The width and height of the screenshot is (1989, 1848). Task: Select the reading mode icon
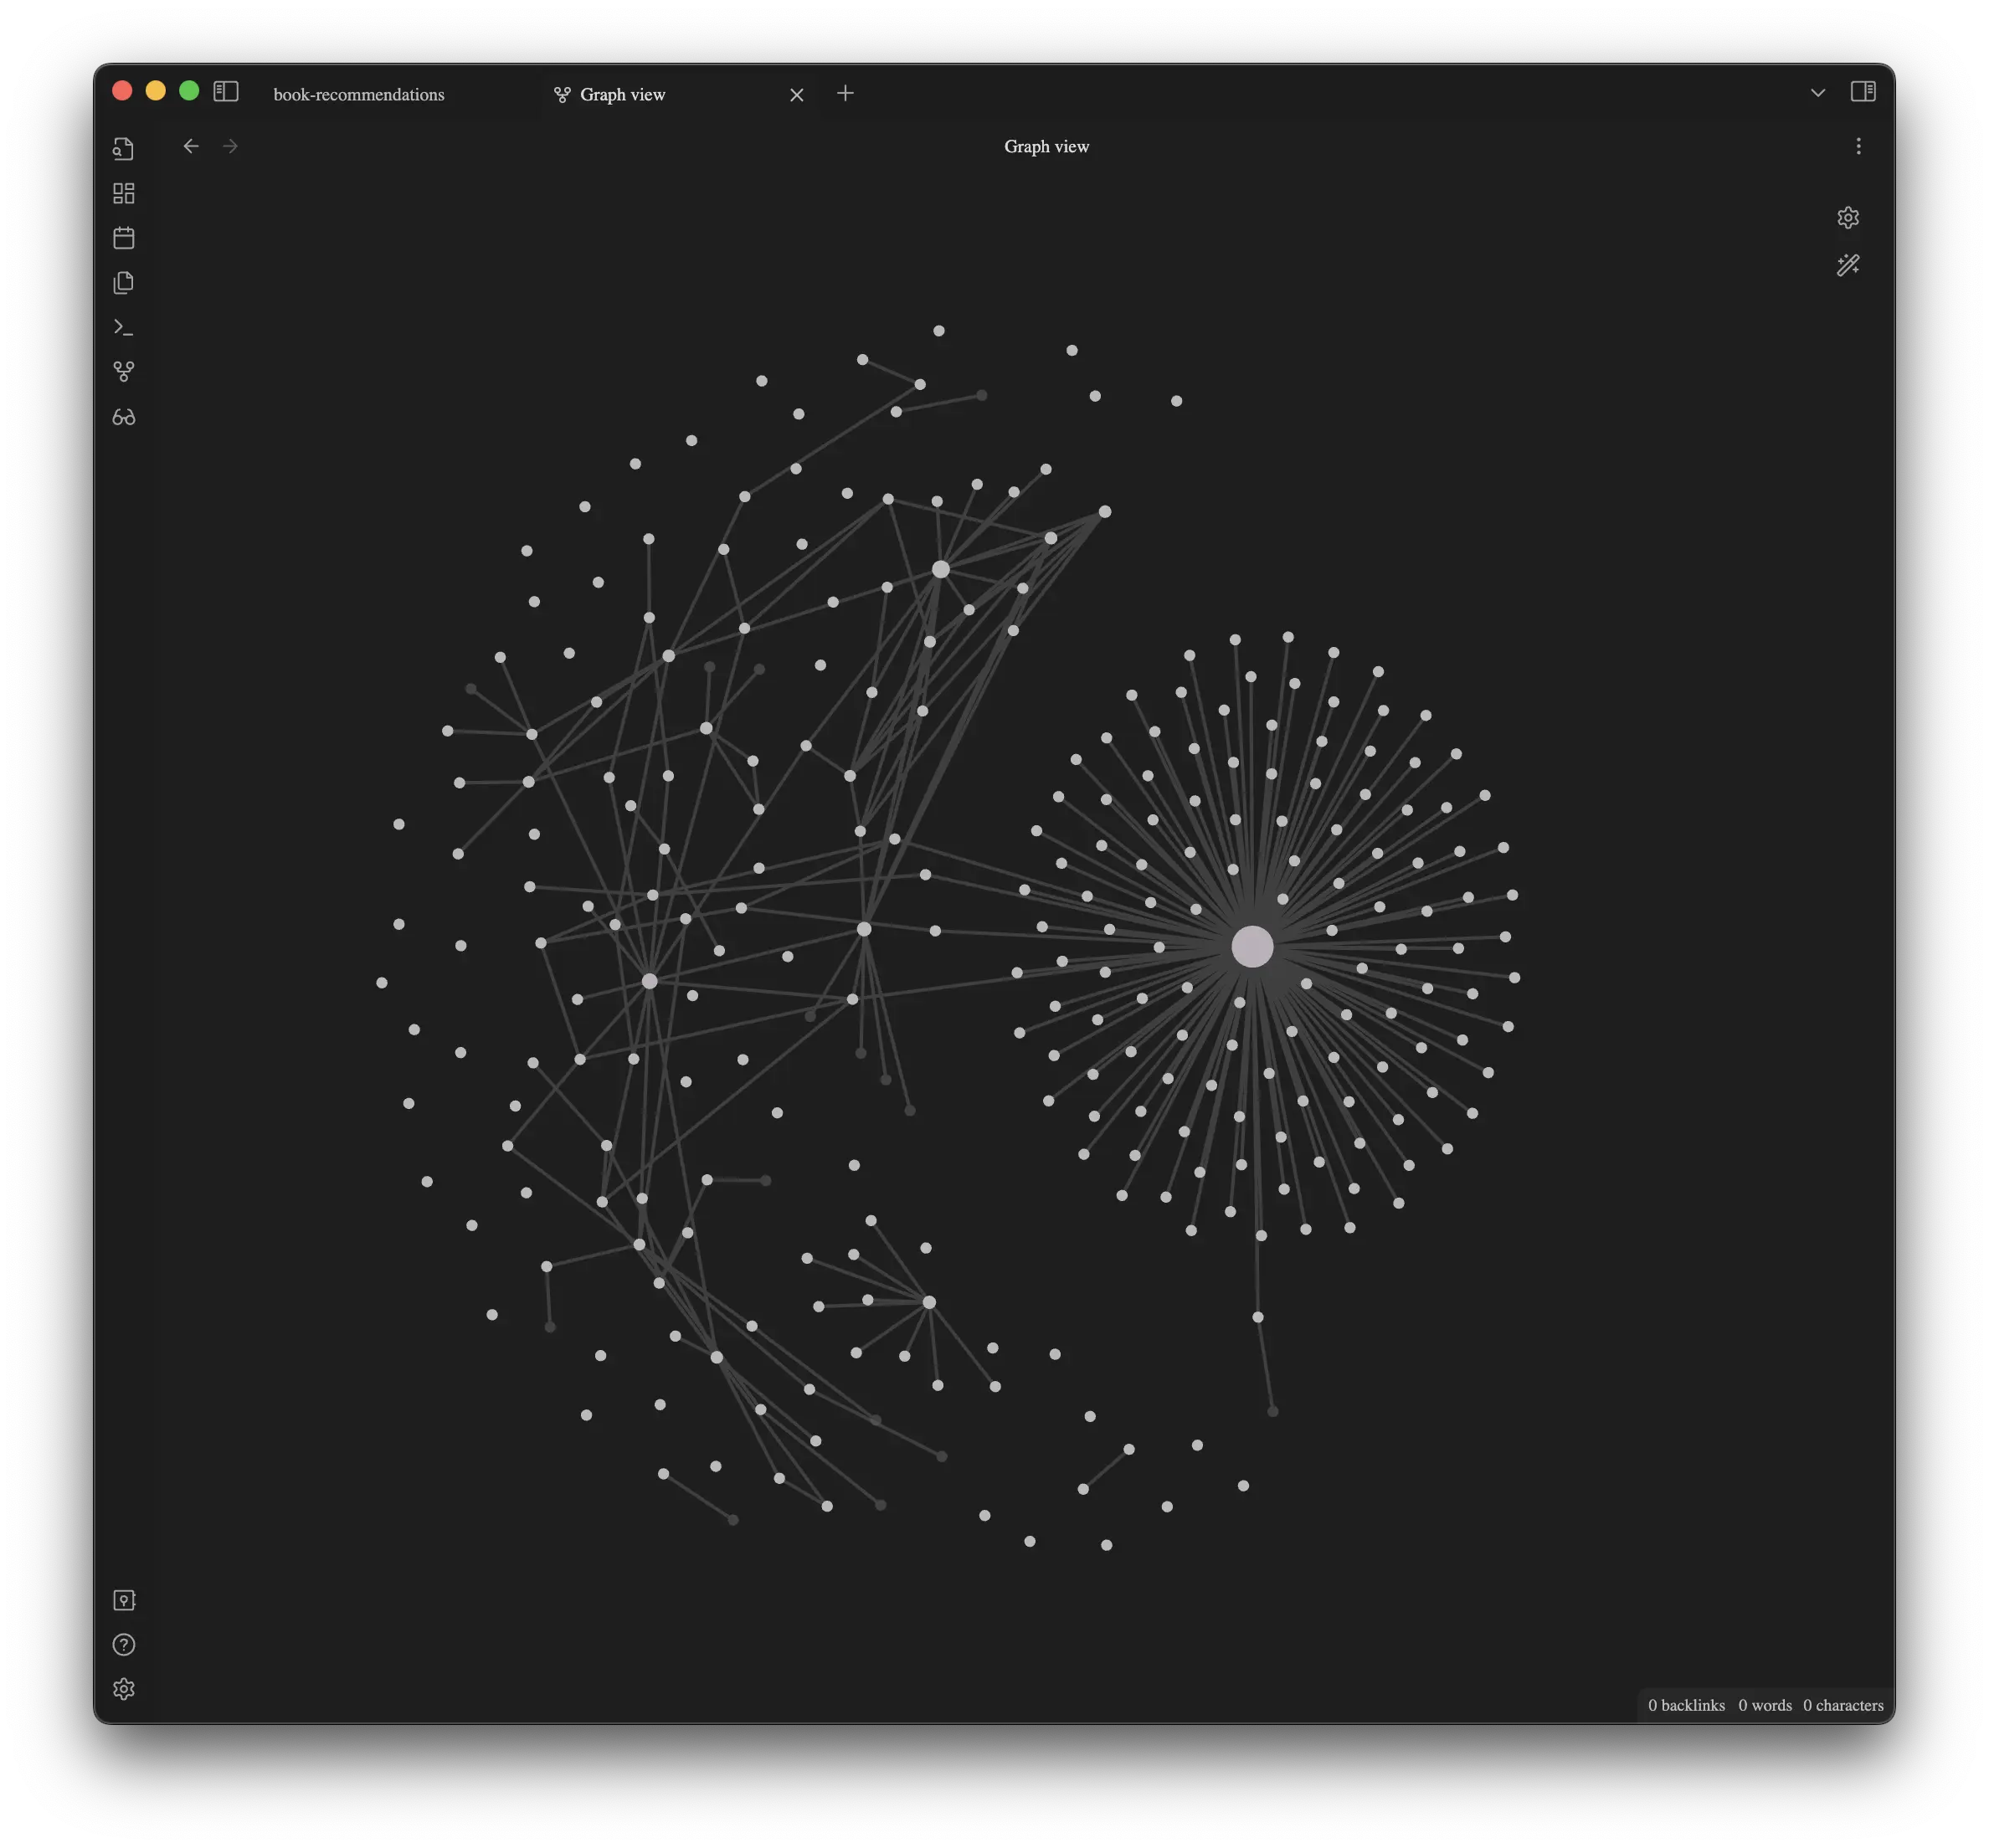click(123, 417)
